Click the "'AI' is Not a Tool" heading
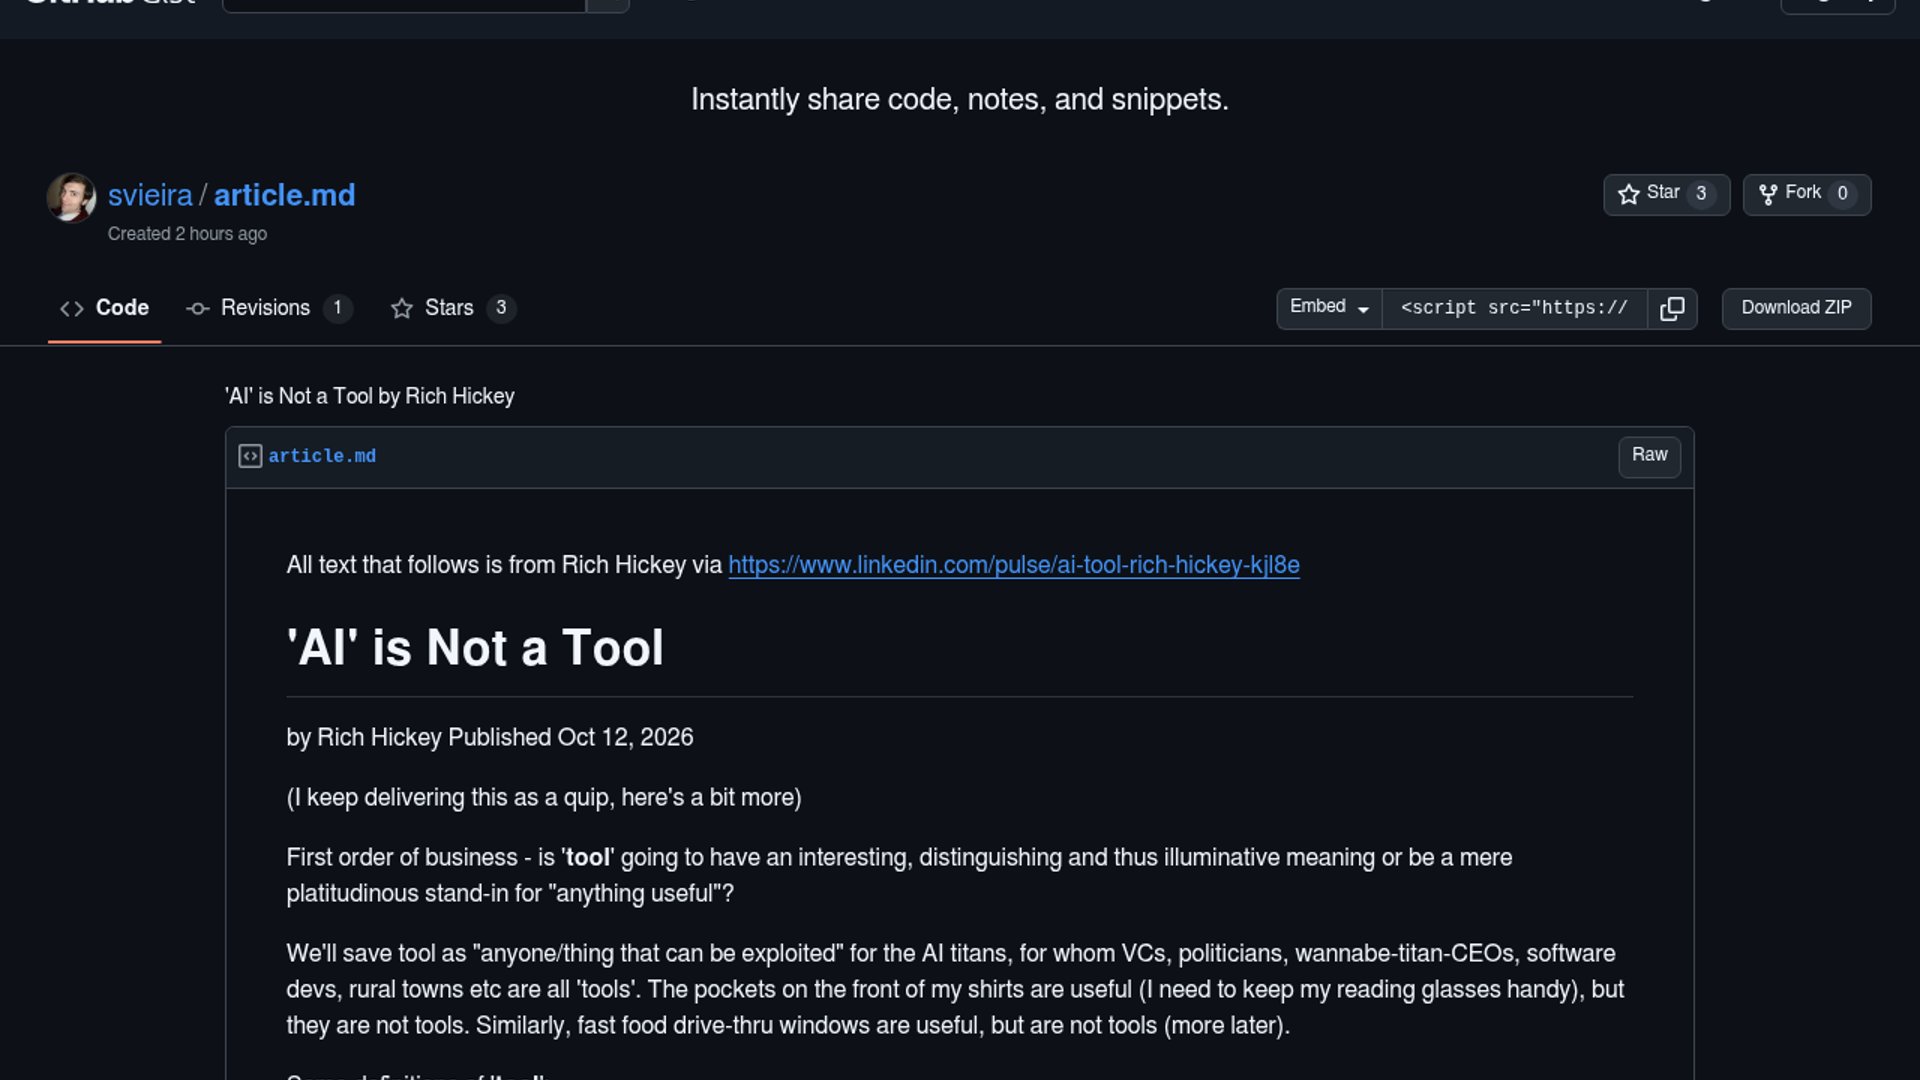1920x1080 pixels. [x=475, y=648]
